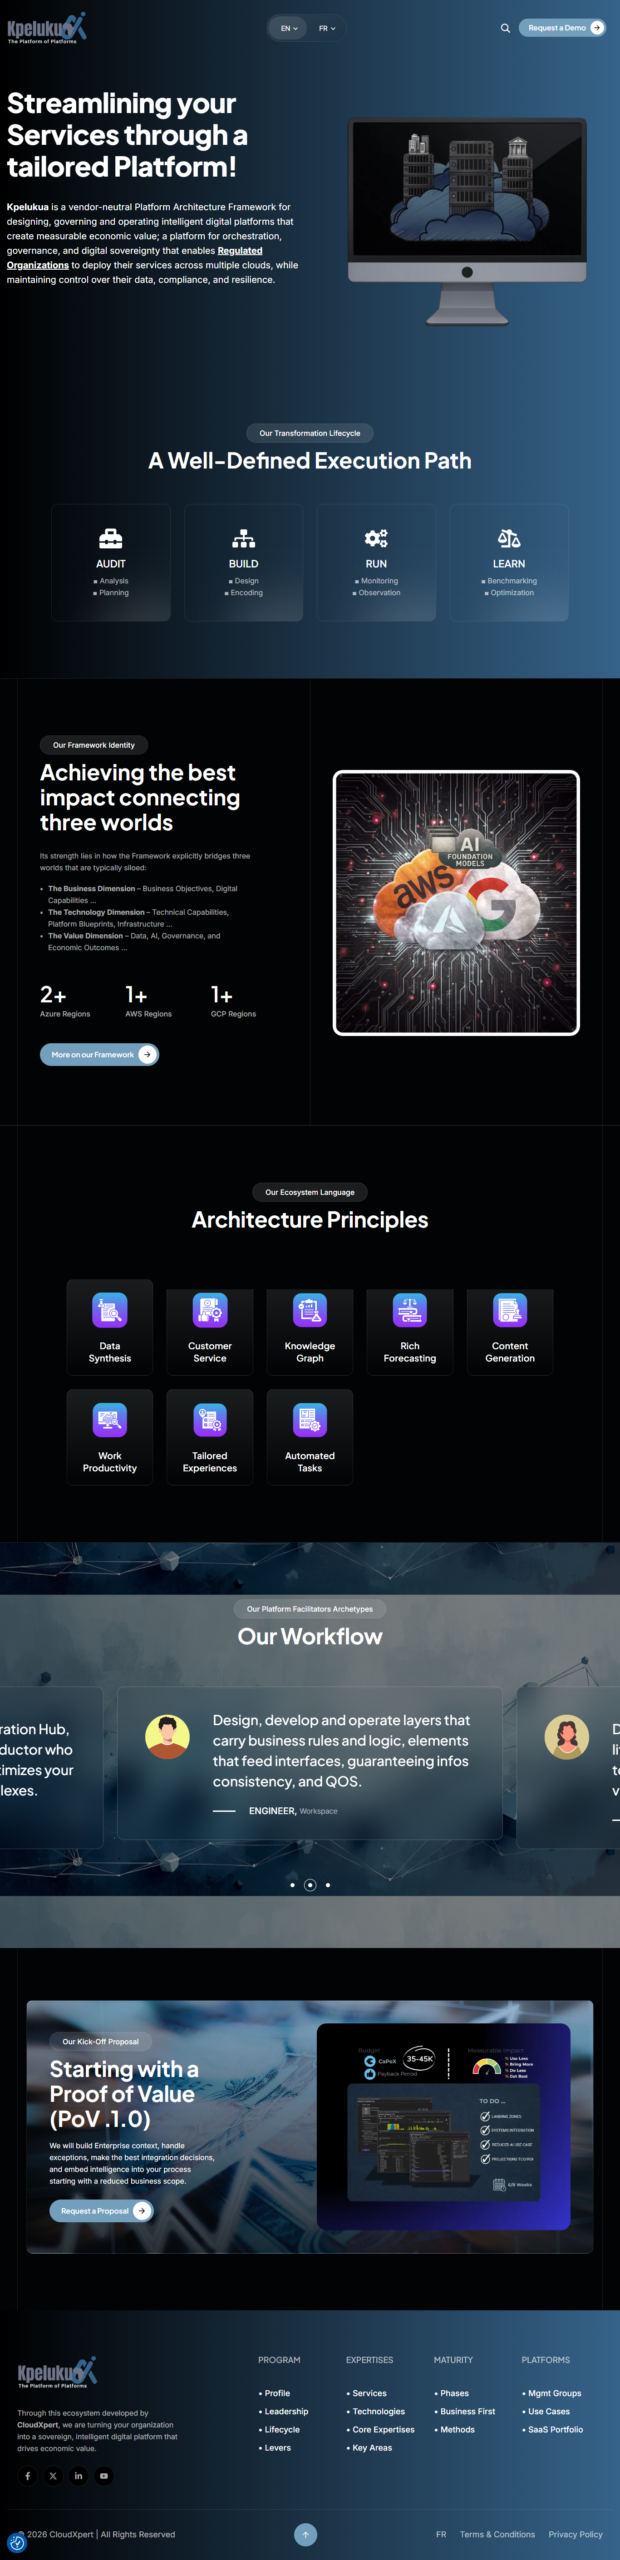Screen dimensions: 620x2560
Task: Click the BUILD hierarchy icon
Action: 244,539
